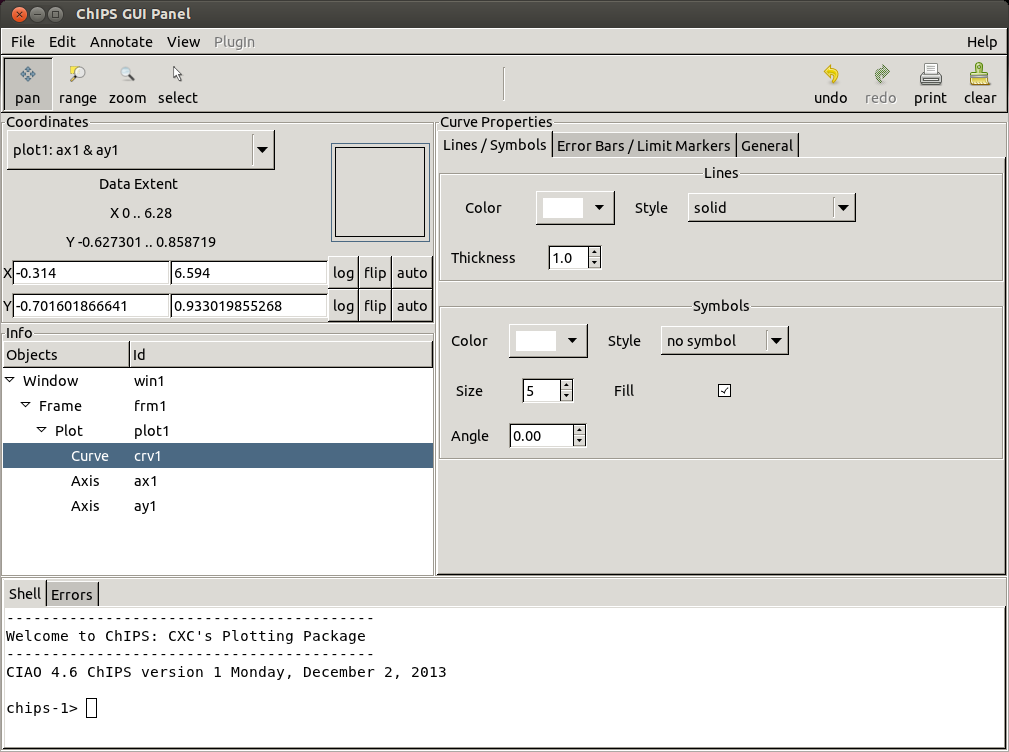Click inside the Y minimum value field

(90, 305)
